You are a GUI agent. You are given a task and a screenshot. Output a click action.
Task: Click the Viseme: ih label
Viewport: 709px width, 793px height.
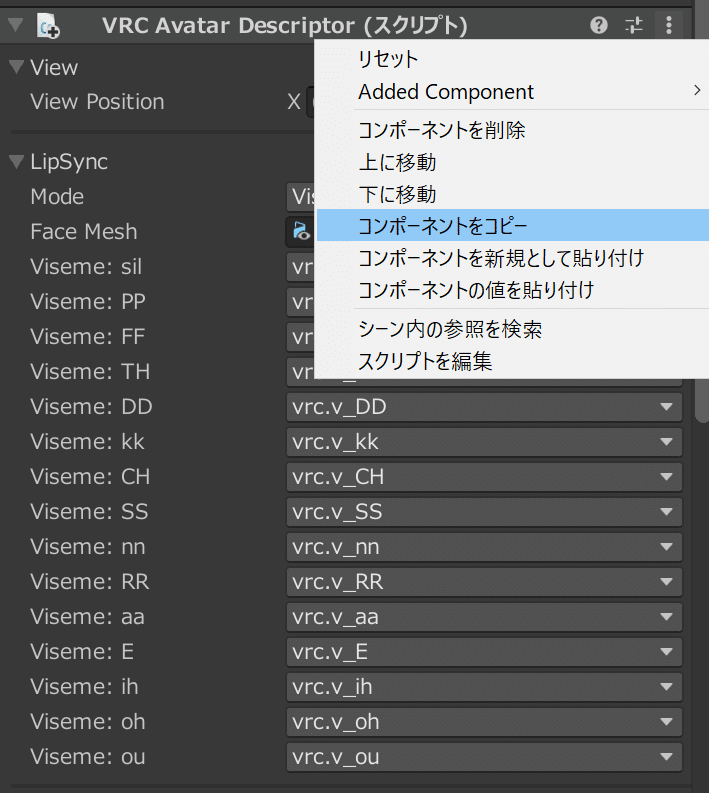[84, 686]
